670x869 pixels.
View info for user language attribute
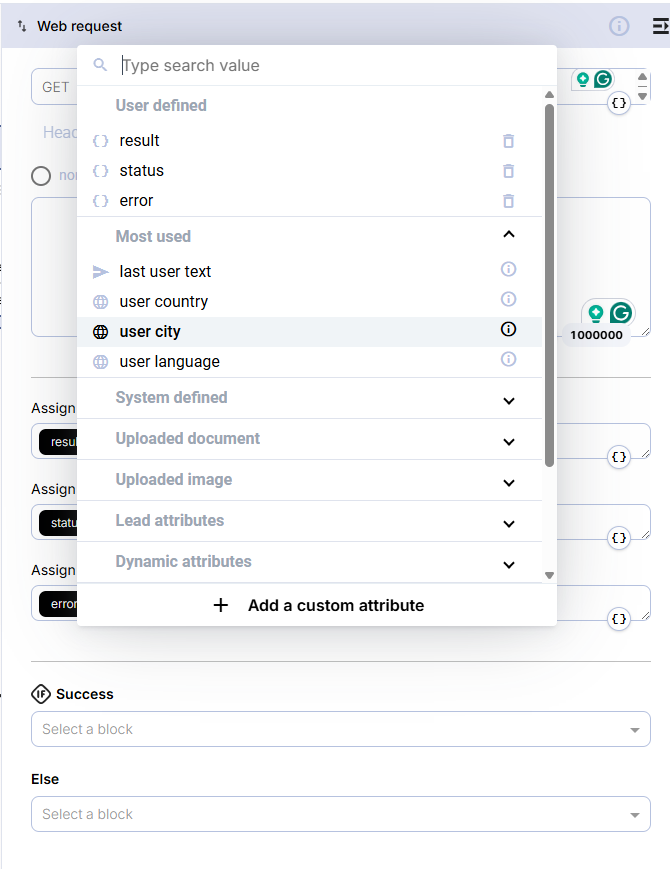[x=508, y=359]
